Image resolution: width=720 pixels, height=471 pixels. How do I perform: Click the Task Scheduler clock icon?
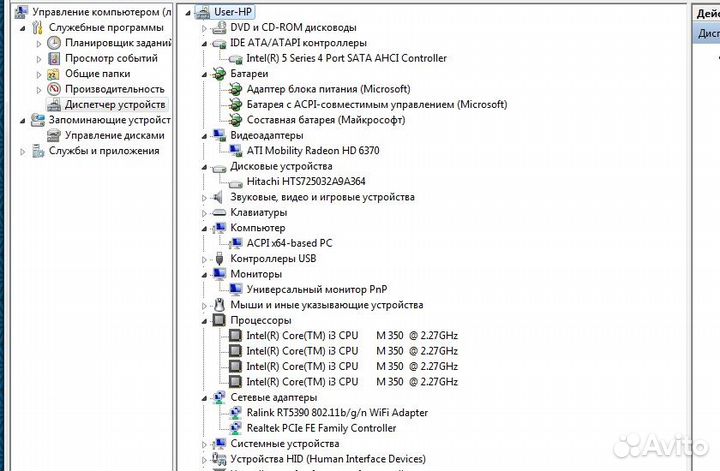click(54, 43)
